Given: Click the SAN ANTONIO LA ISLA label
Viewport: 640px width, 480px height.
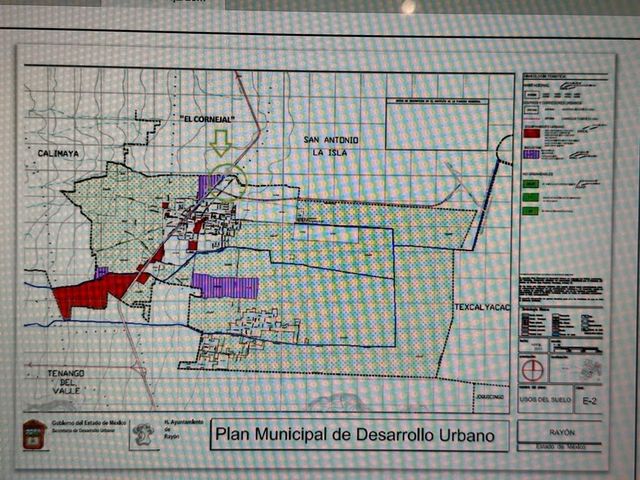Looking at the screenshot, I should pyautogui.click(x=331, y=146).
